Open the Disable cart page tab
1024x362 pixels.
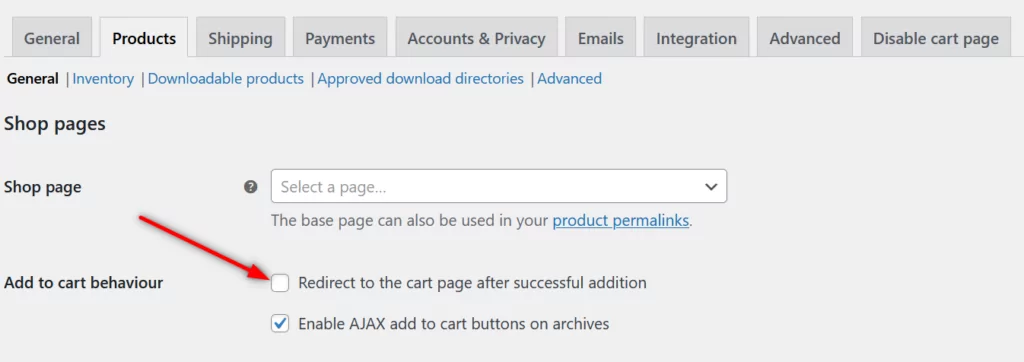click(936, 38)
